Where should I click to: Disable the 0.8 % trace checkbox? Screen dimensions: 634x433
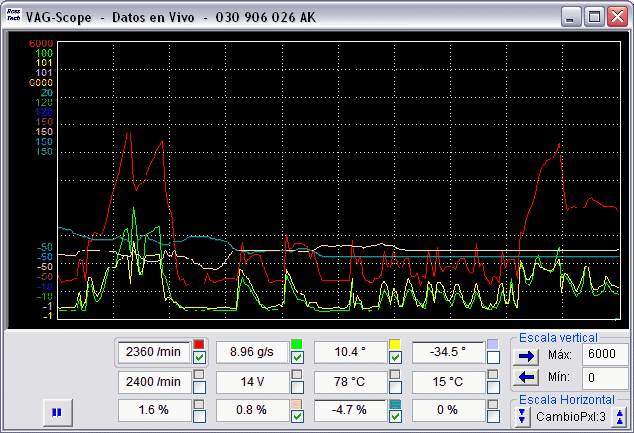click(297, 416)
